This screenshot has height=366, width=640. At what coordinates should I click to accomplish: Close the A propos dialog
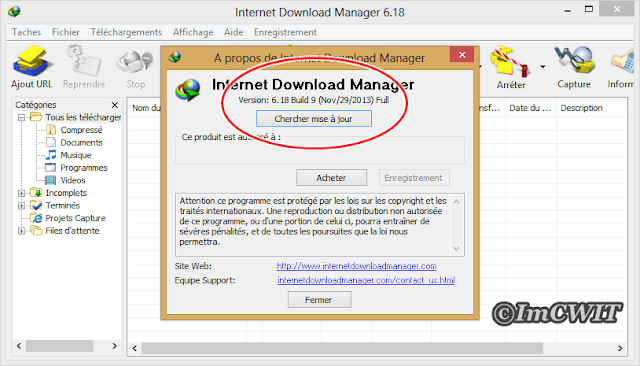coord(462,55)
